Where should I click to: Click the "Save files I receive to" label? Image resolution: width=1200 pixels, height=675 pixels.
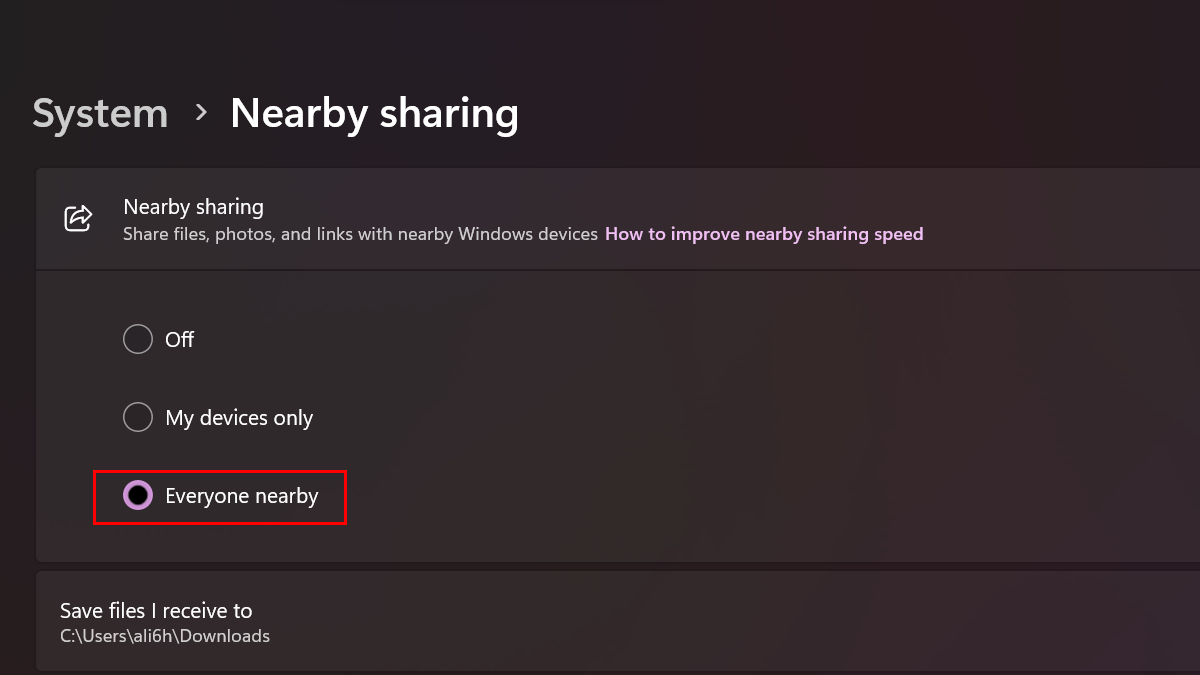point(156,610)
